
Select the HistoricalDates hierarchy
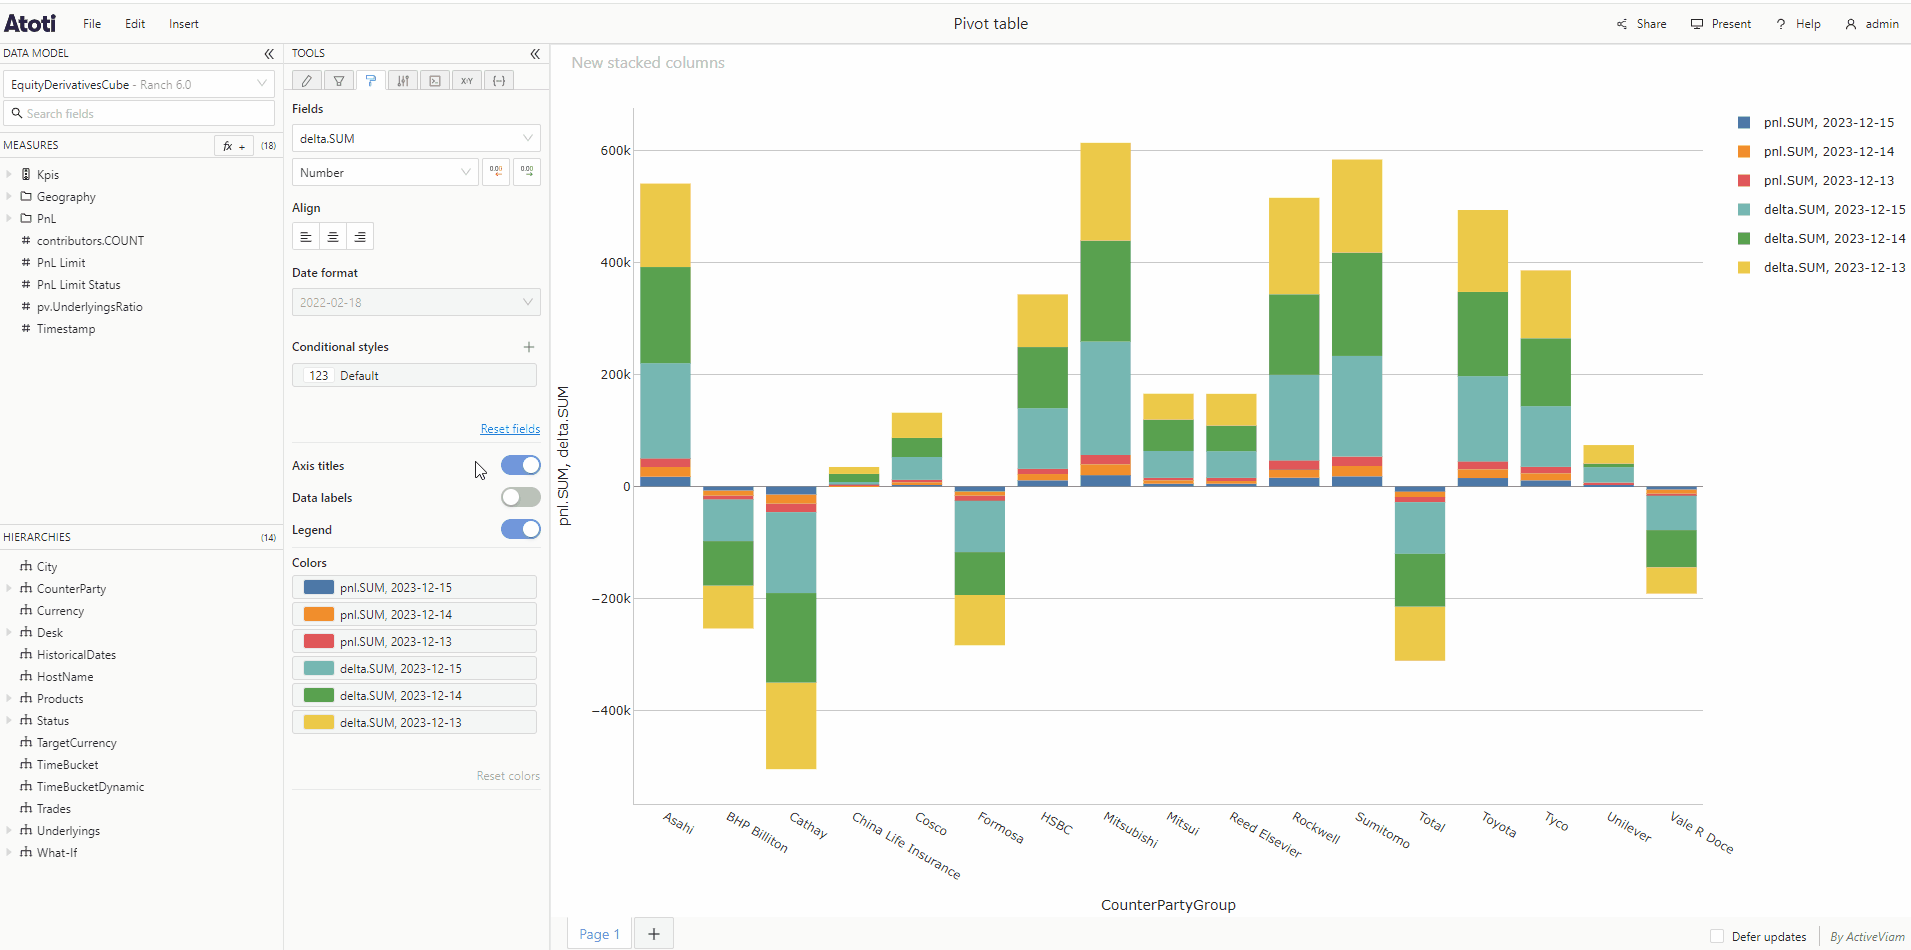[76, 655]
